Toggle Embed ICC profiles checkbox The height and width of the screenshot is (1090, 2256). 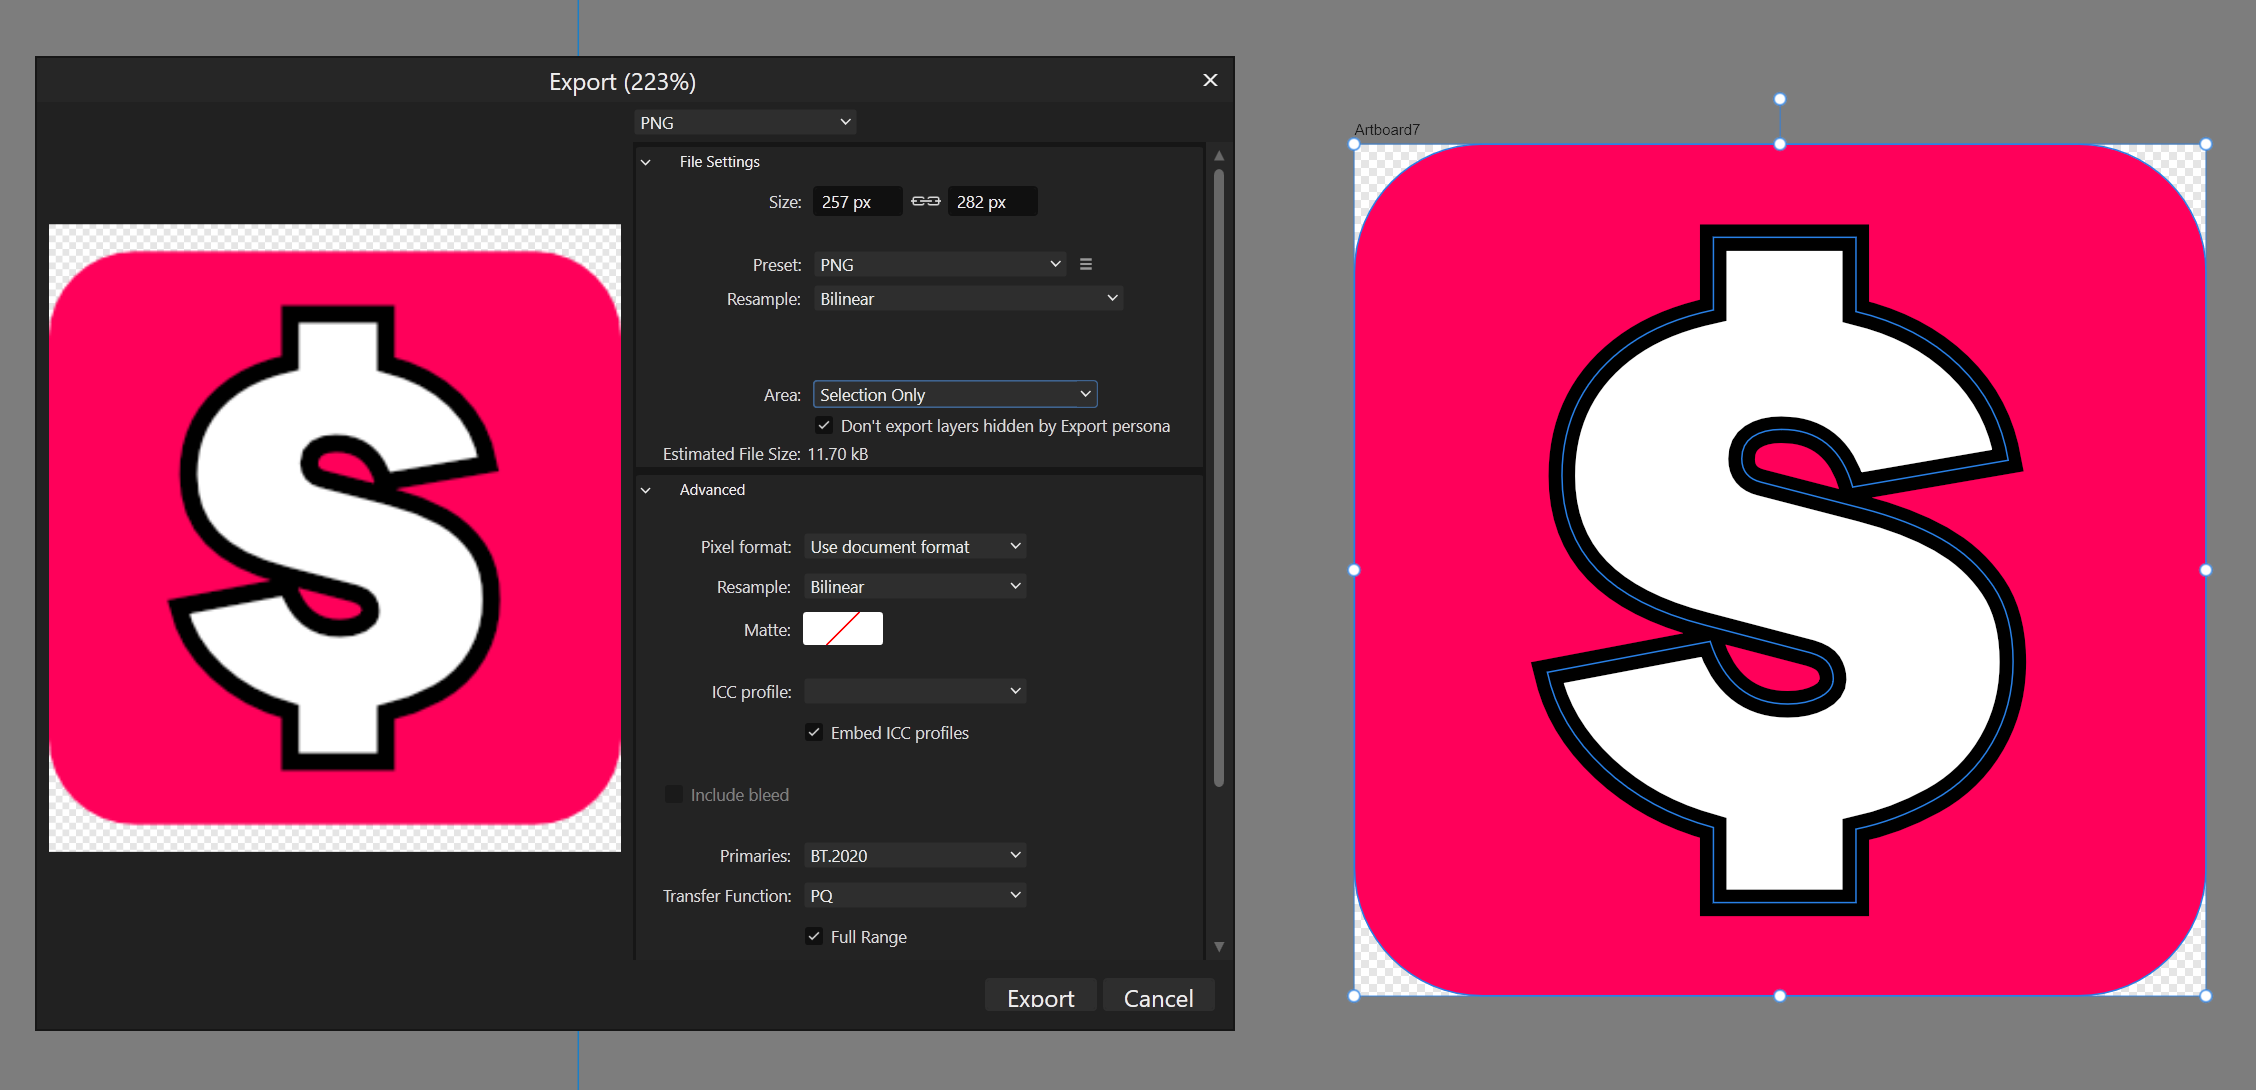pos(814,732)
